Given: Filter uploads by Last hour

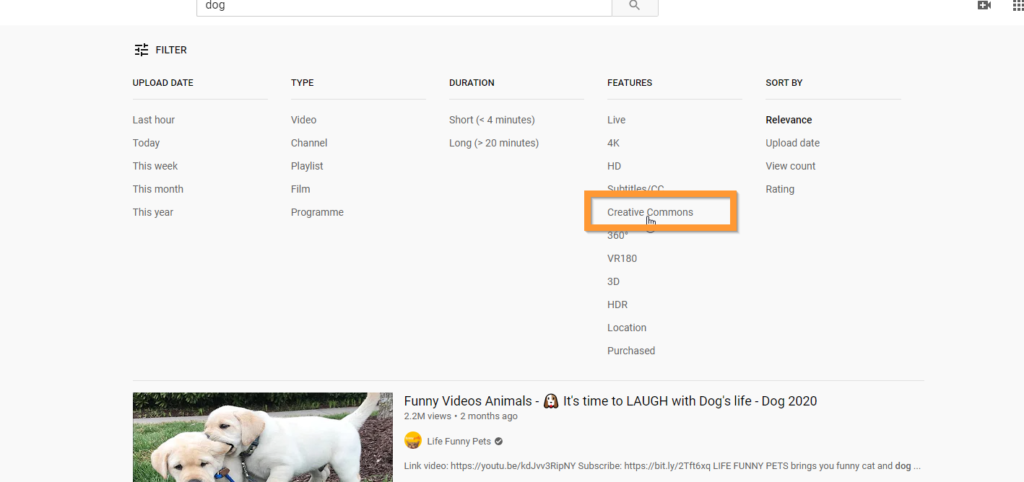Looking at the screenshot, I should click(x=153, y=120).
